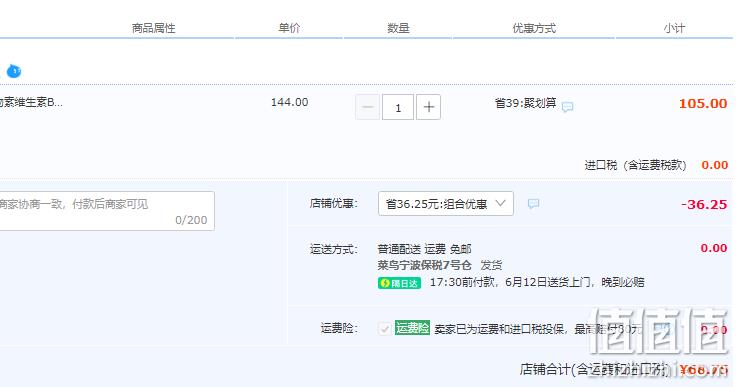
Task: Click the unit price 144.00
Action: coord(290,102)
